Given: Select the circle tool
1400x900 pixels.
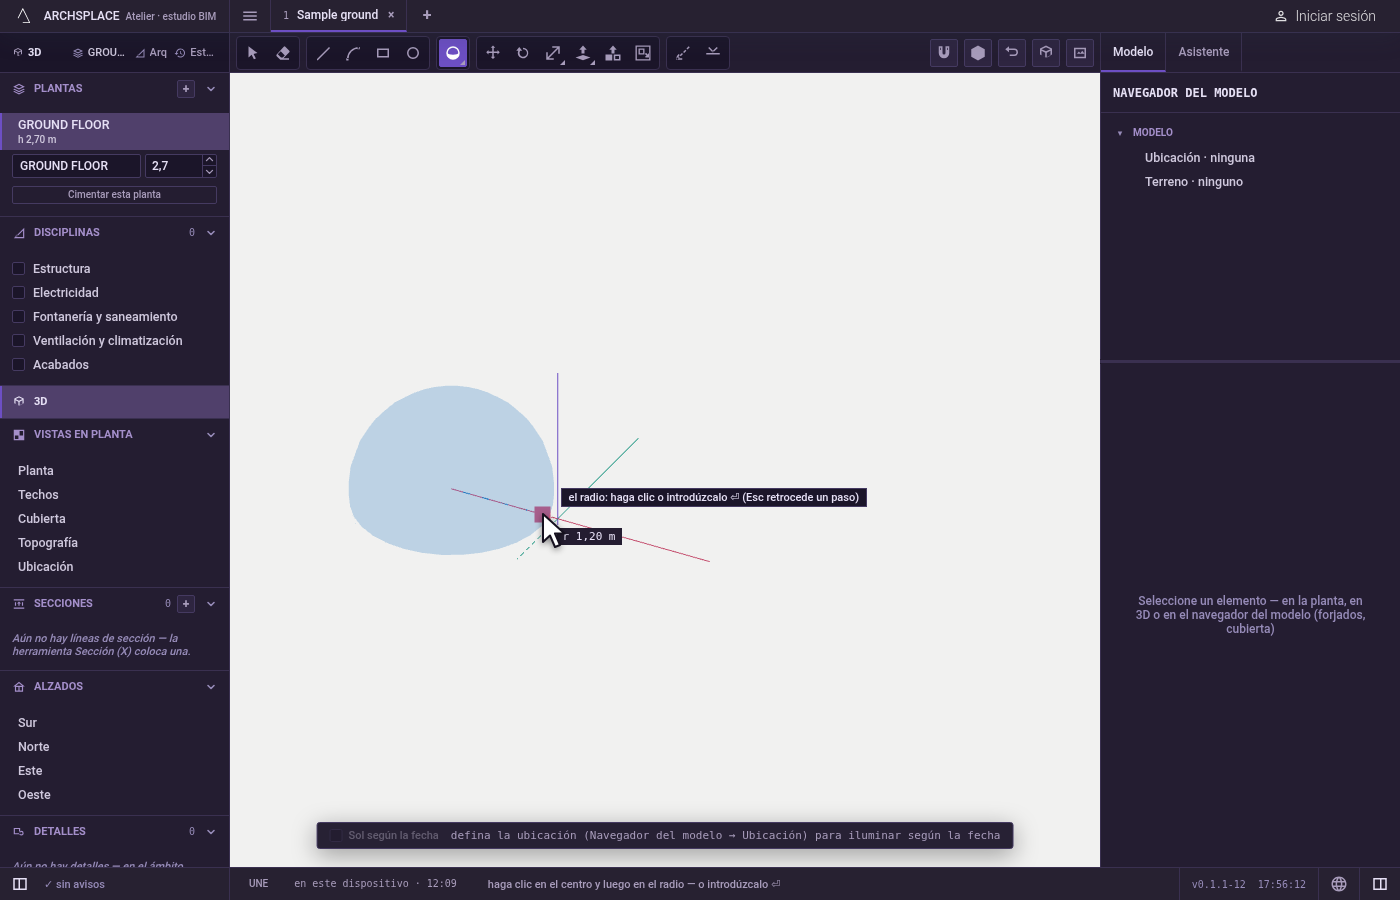Looking at the screenshot, I should [413, 53].
